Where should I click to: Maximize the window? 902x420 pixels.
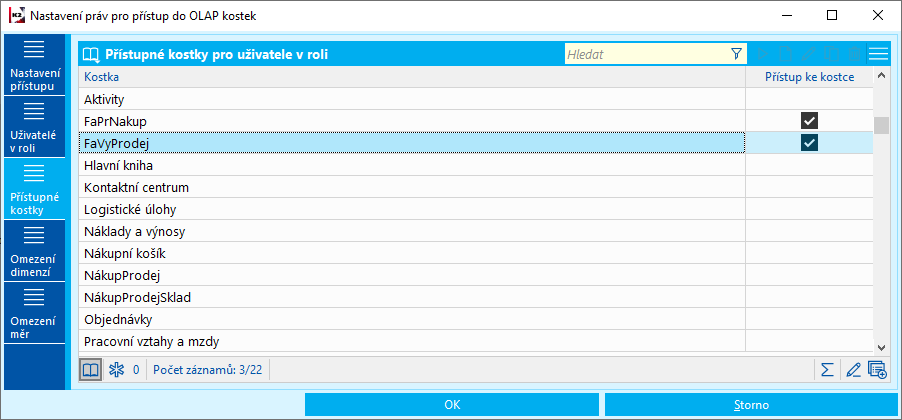[x=832, y=16]
